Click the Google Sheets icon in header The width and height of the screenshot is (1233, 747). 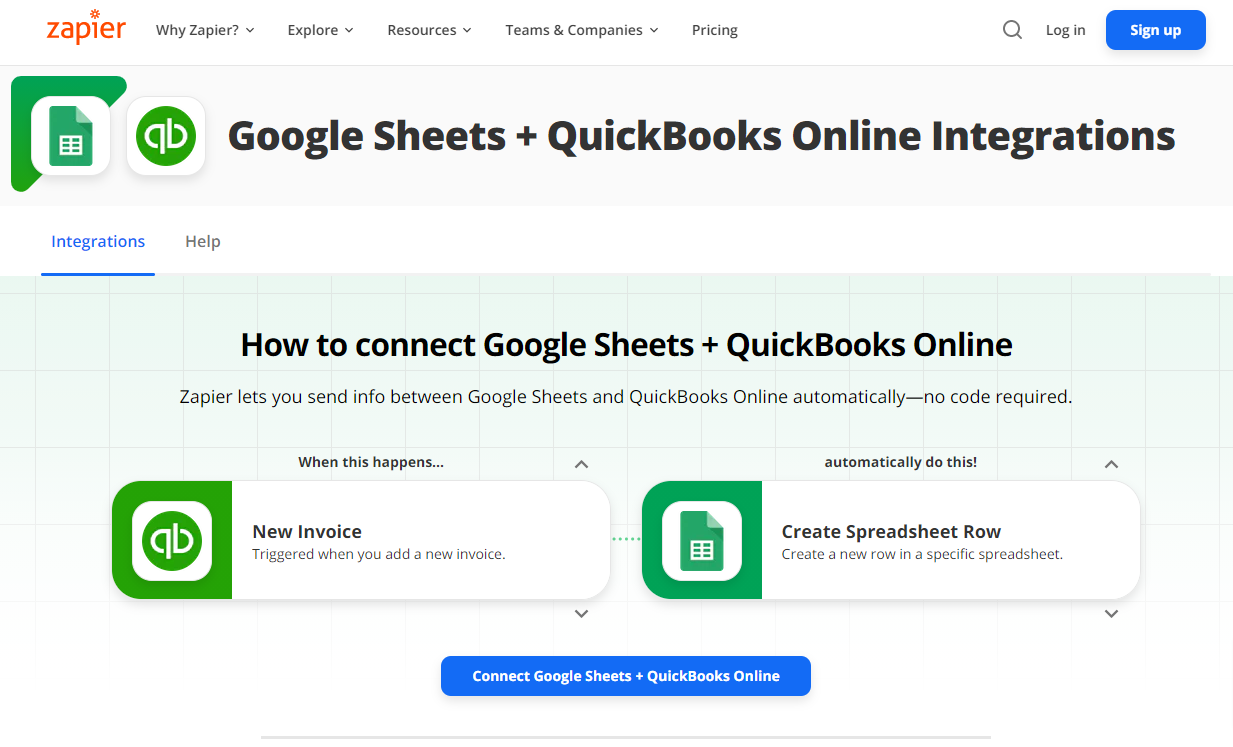(70, 136)
